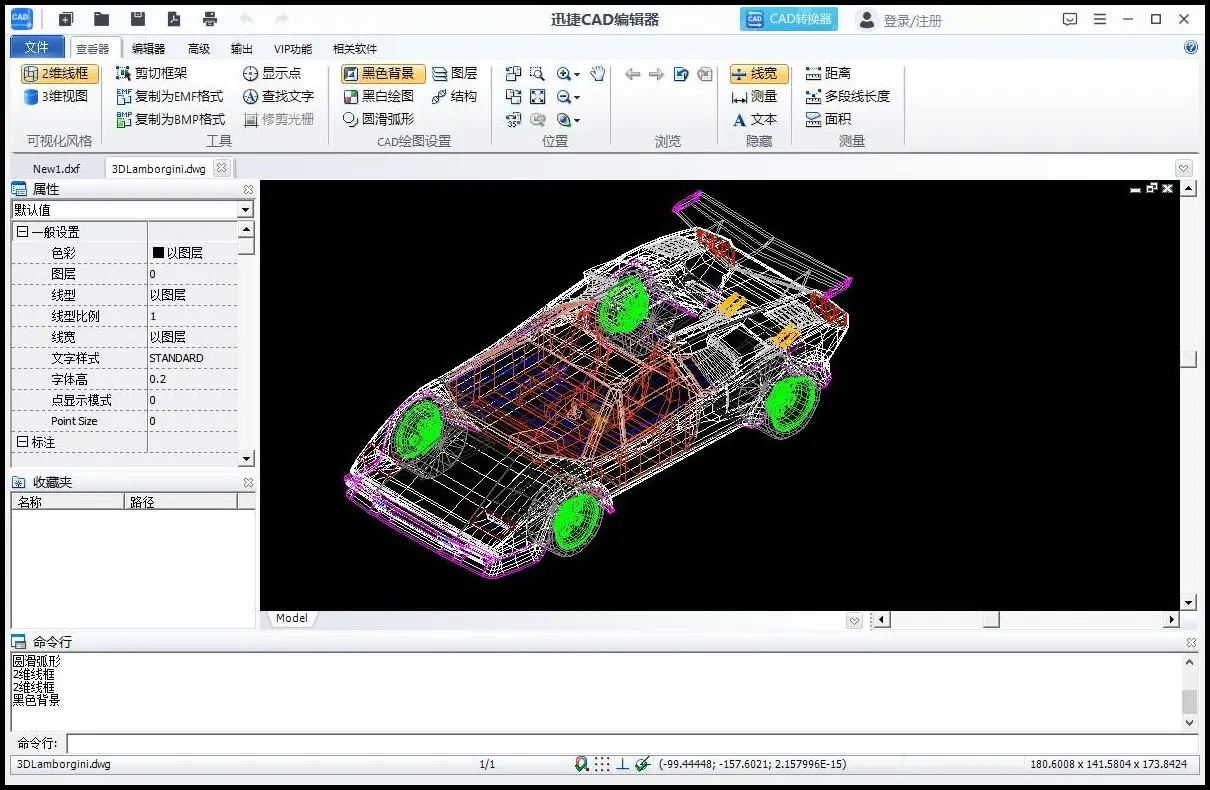
Task: Select the 测量 measure tool
Action: (754, 96)
